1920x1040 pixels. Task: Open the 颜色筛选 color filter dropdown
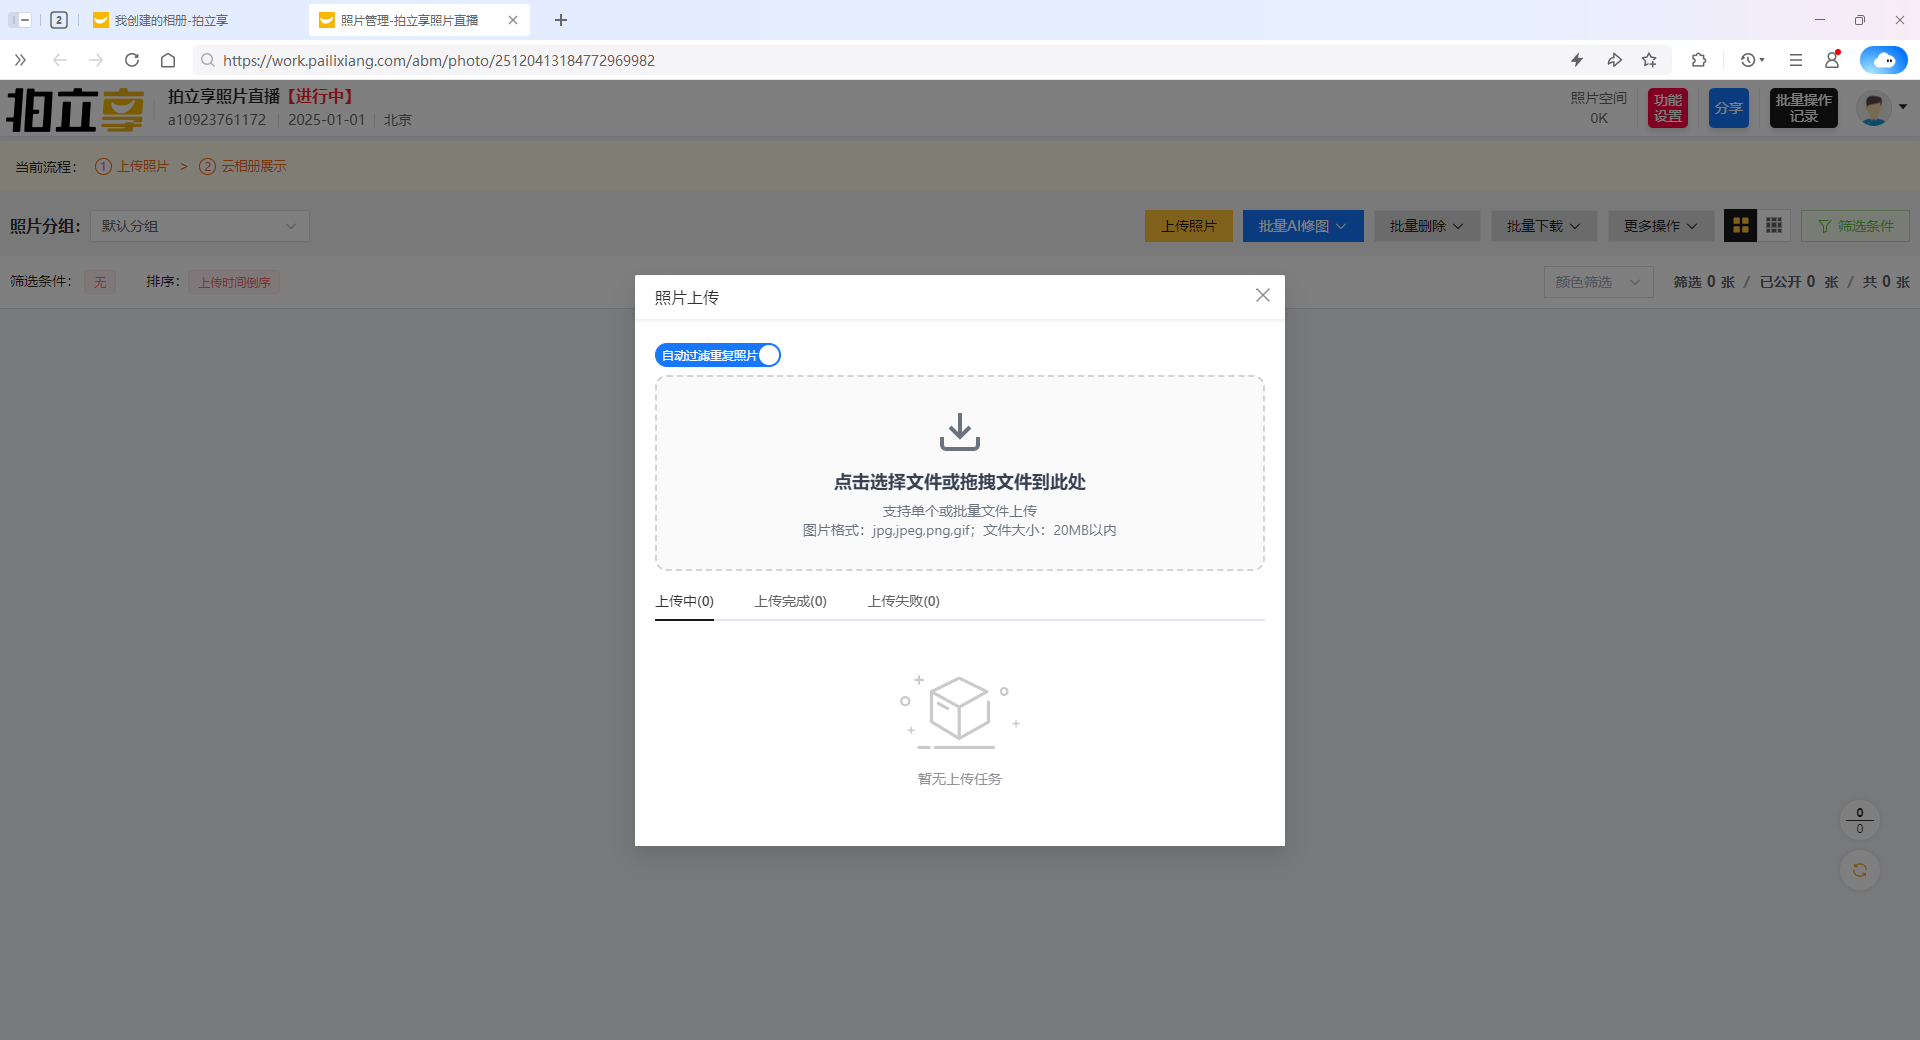click(1597, 282)
